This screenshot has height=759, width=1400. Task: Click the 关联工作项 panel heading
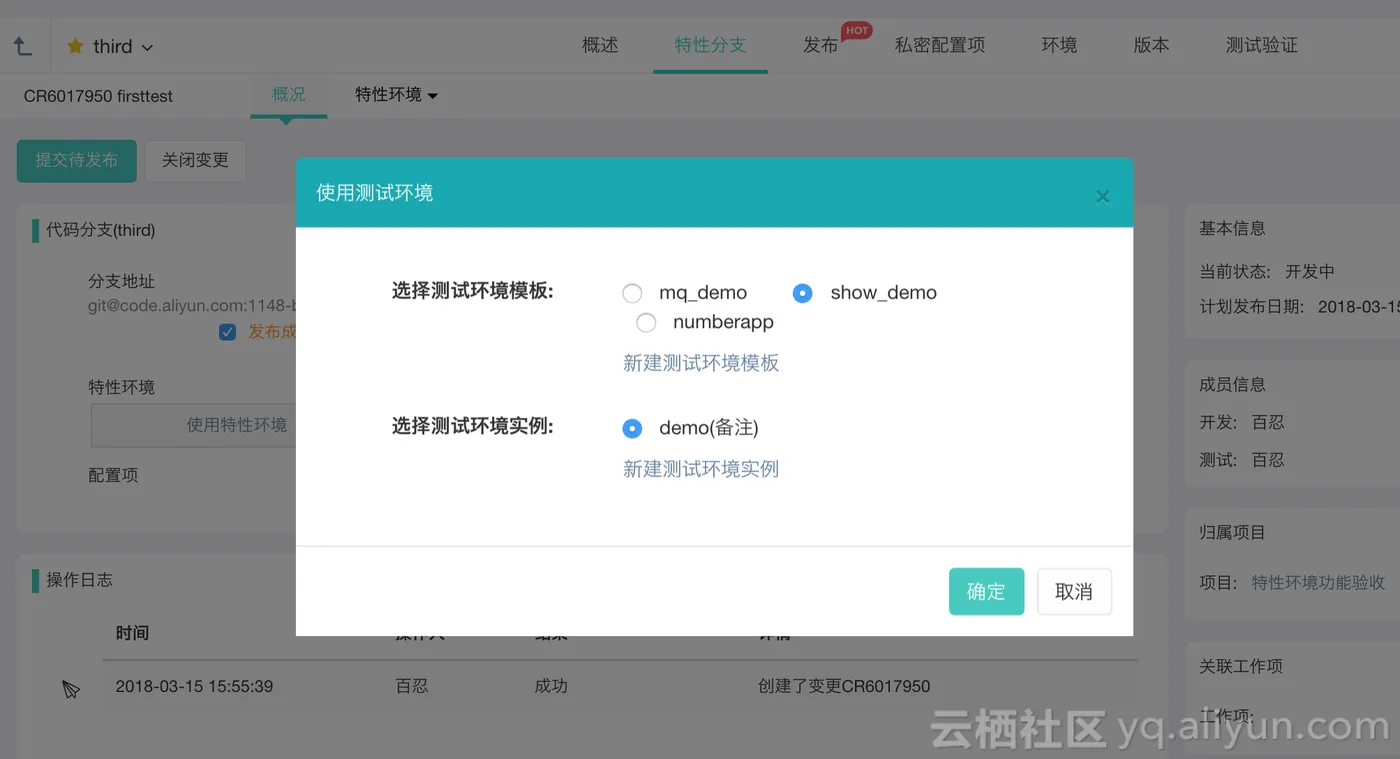(x=1241, y=666)
